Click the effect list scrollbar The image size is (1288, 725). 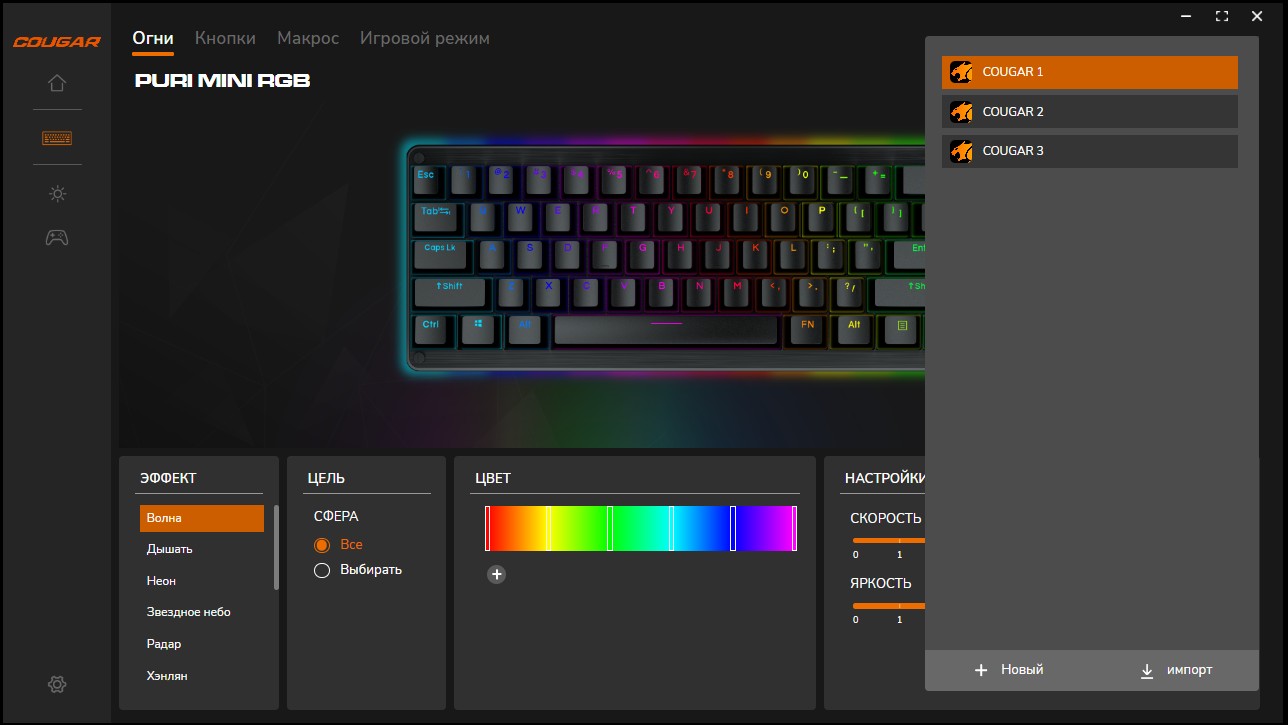[276, 547]
